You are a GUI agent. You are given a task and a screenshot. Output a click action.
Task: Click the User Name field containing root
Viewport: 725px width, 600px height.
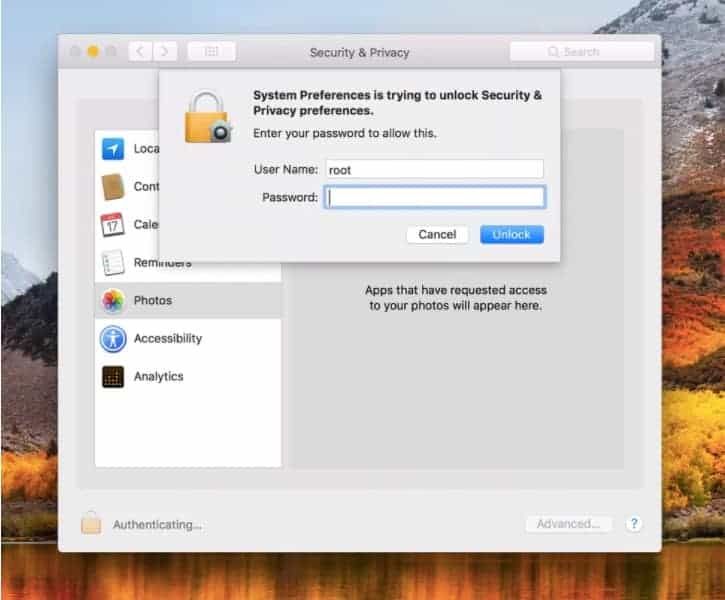point(433,170)
